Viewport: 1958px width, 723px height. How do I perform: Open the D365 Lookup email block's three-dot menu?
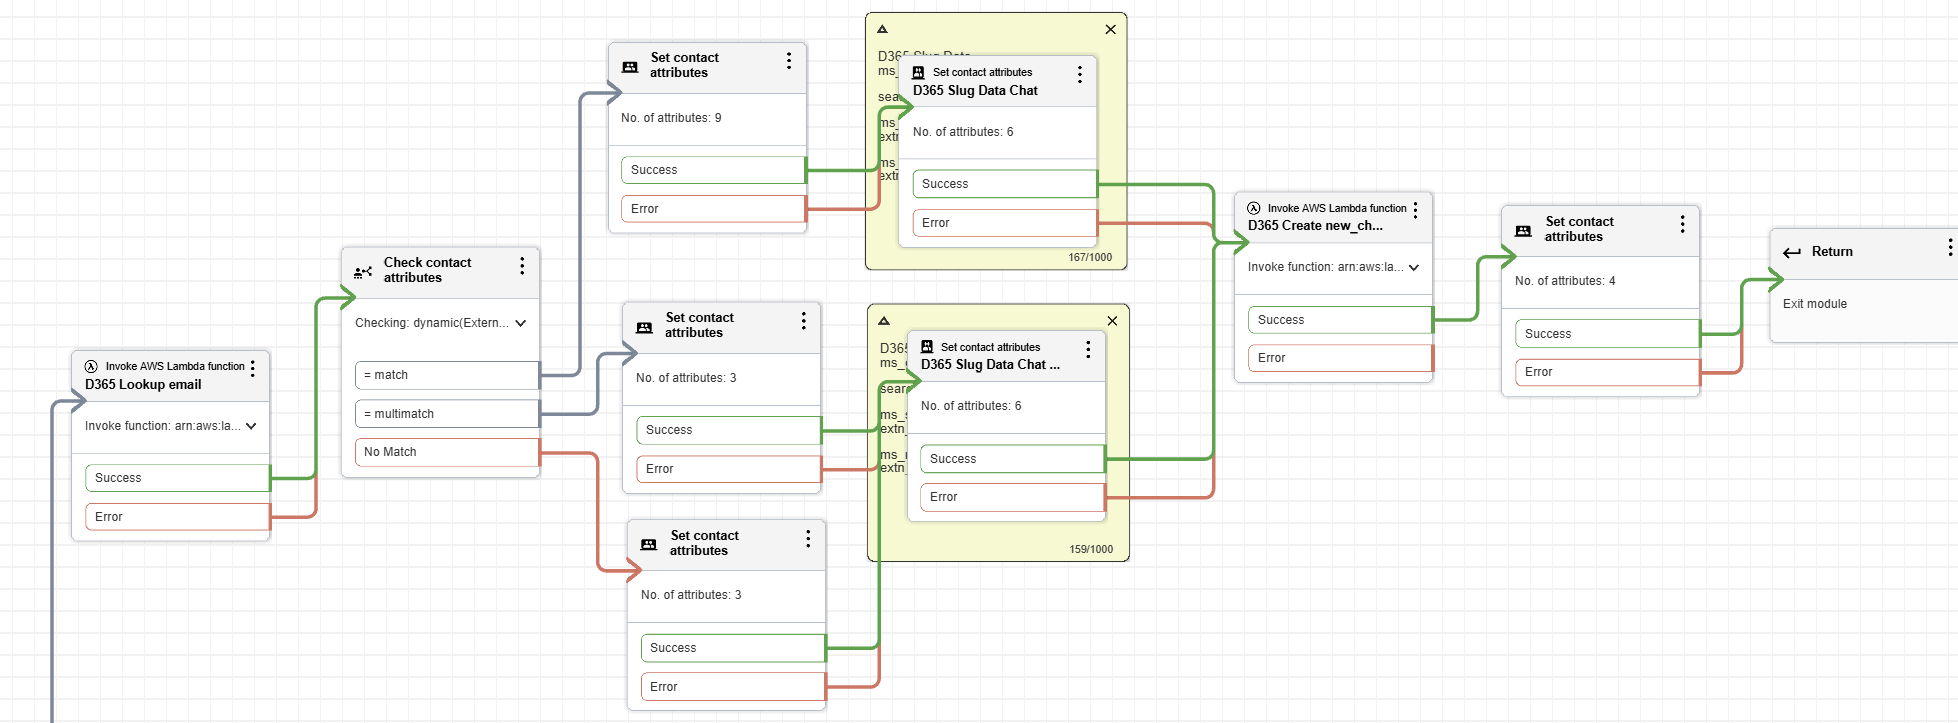pos(253,369)
